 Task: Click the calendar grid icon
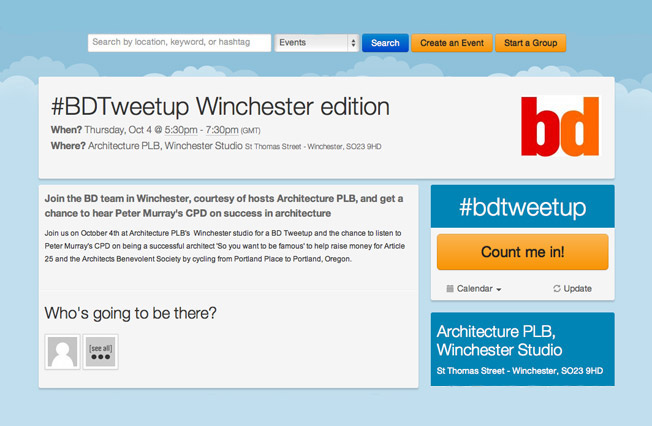[x=450, y=289]
